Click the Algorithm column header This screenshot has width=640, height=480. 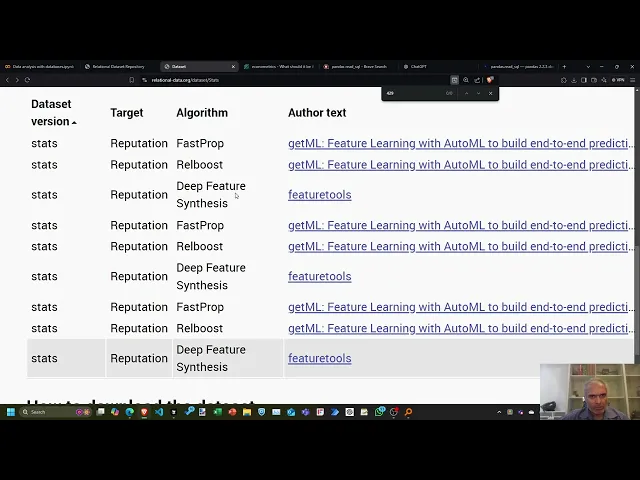pos(202,113)
